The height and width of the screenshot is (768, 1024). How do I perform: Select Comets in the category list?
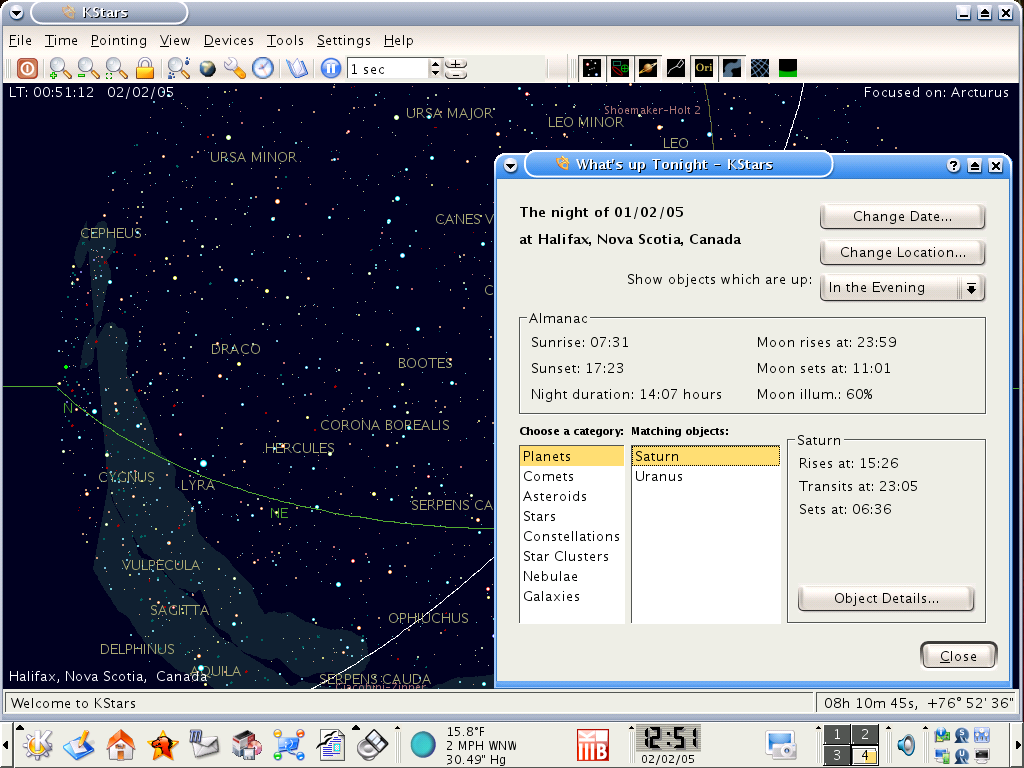click(x=548, y=476)
